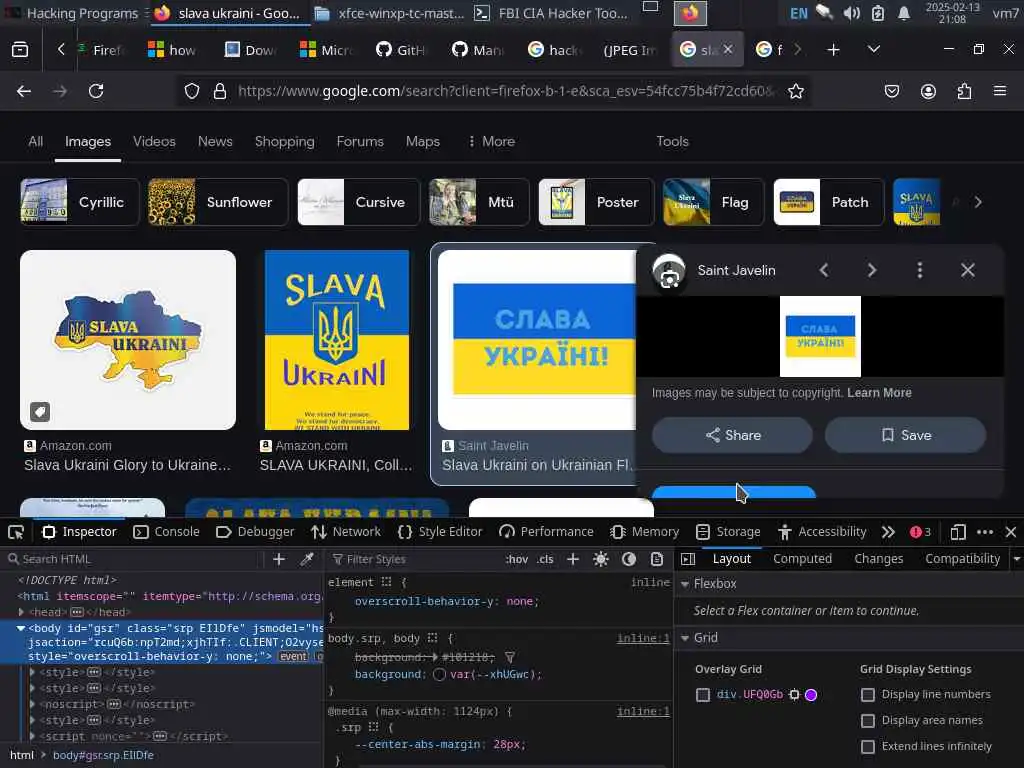Viewport: 1024px width, 768px height.
Task: Open preview panel three-dot menu
Action: (920, 270)
